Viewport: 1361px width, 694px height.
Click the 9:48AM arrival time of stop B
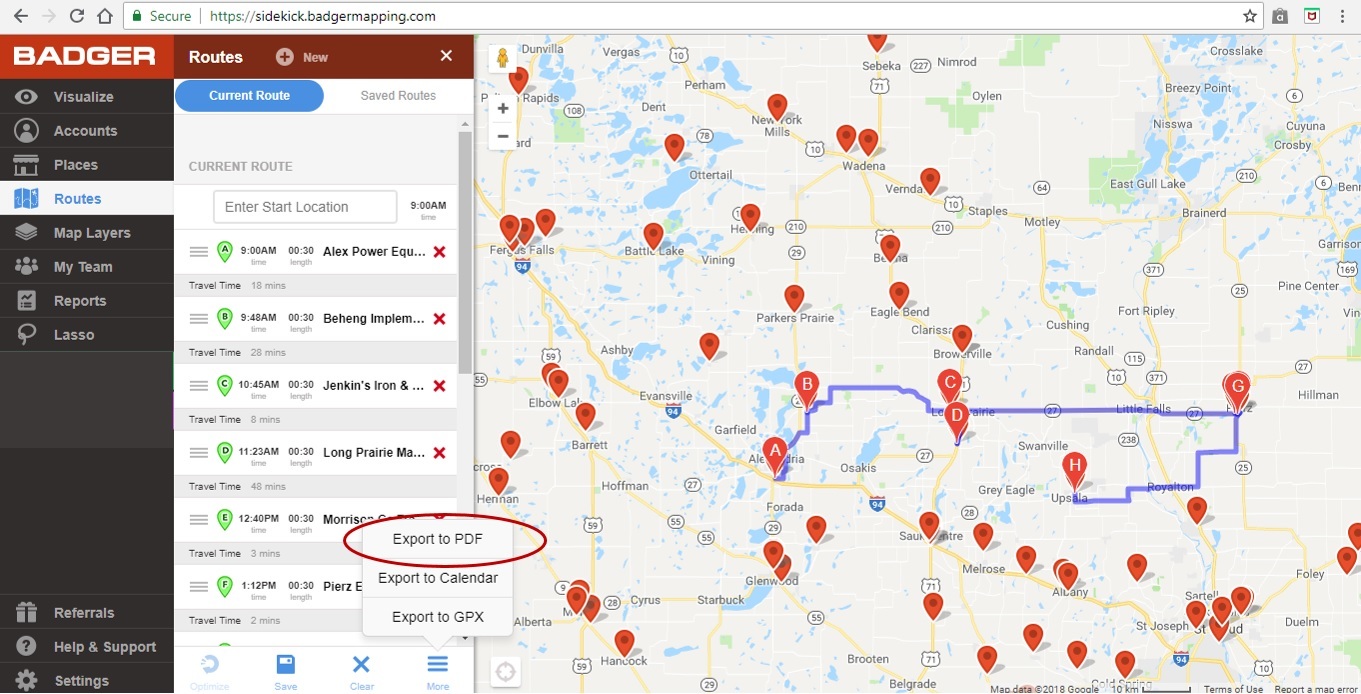coord(258,318)
